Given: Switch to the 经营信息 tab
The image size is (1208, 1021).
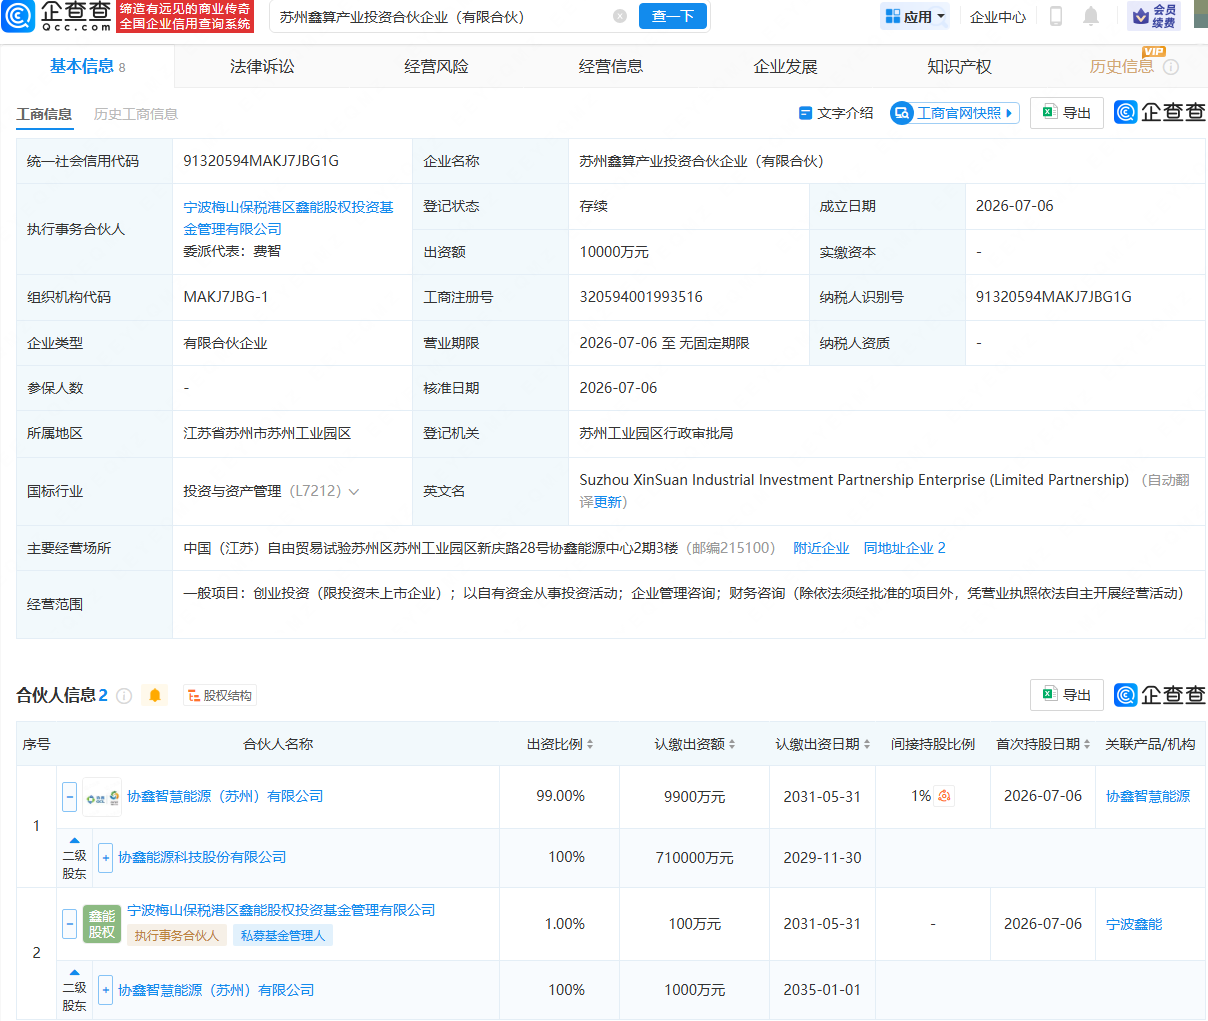Looking at the screenshot, I should 611,67.
